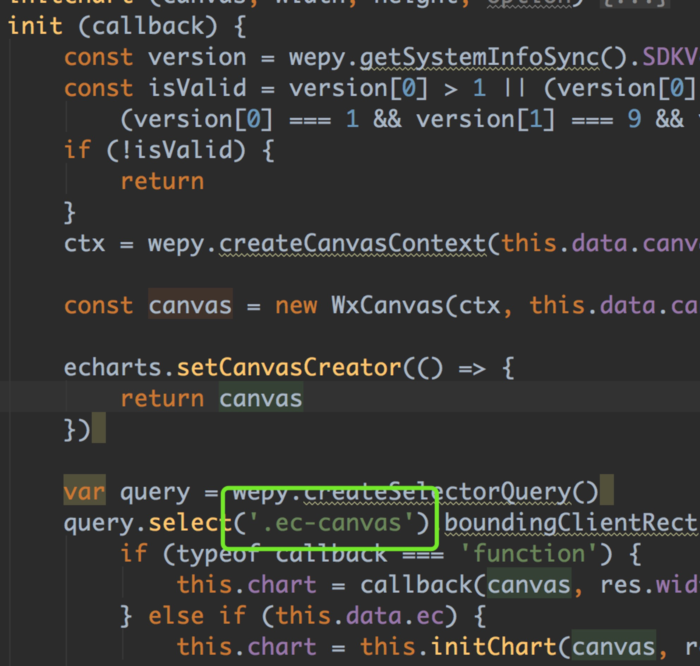Click the highlighted var keyword
700x666 pixels.
click(85, 491)
